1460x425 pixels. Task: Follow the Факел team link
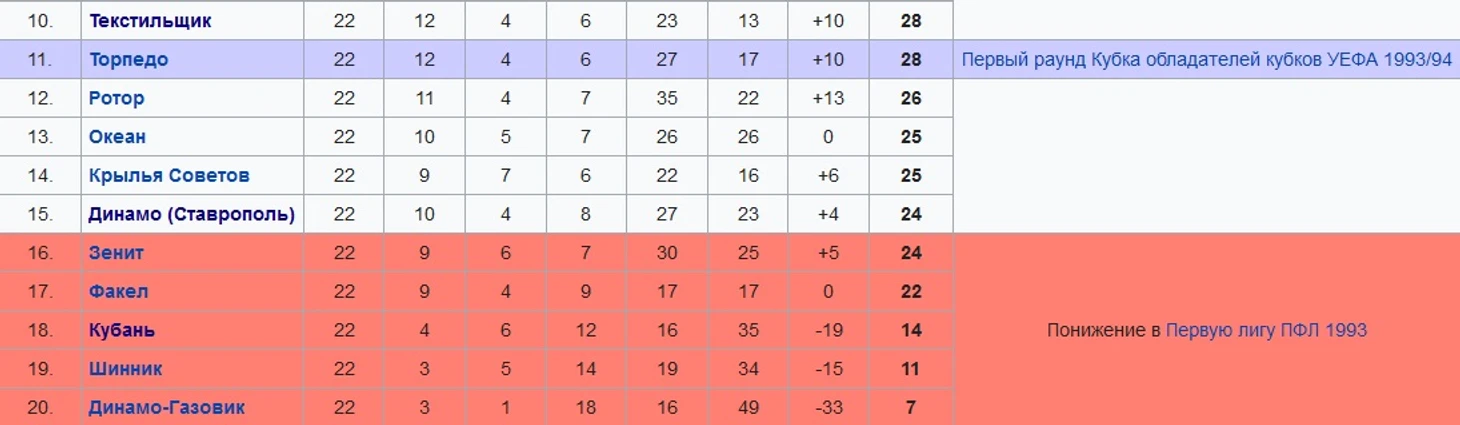[118, 292]
